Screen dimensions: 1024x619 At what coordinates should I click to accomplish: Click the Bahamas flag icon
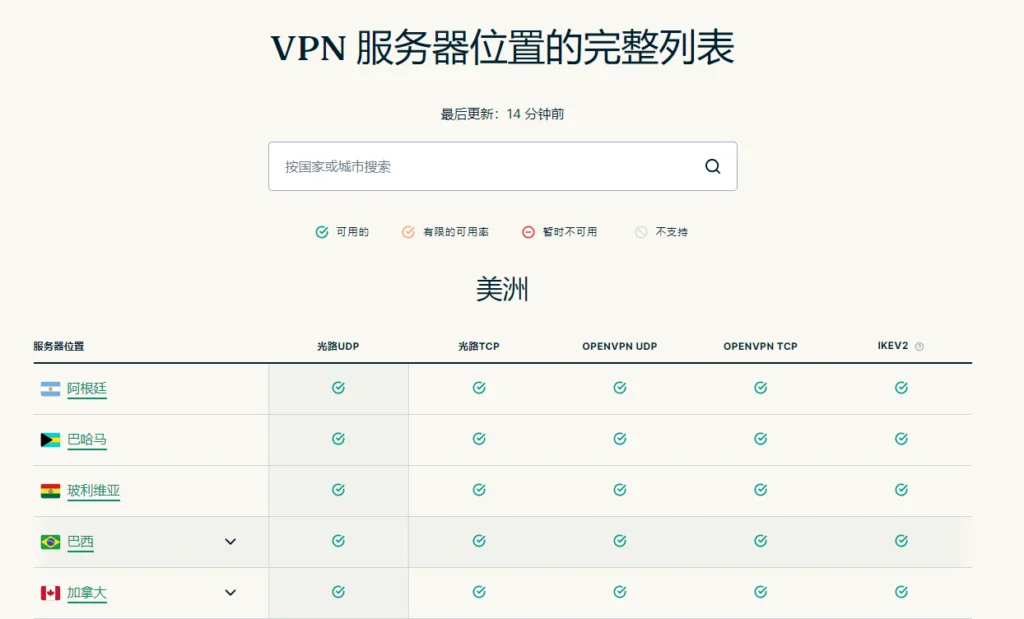50,440
